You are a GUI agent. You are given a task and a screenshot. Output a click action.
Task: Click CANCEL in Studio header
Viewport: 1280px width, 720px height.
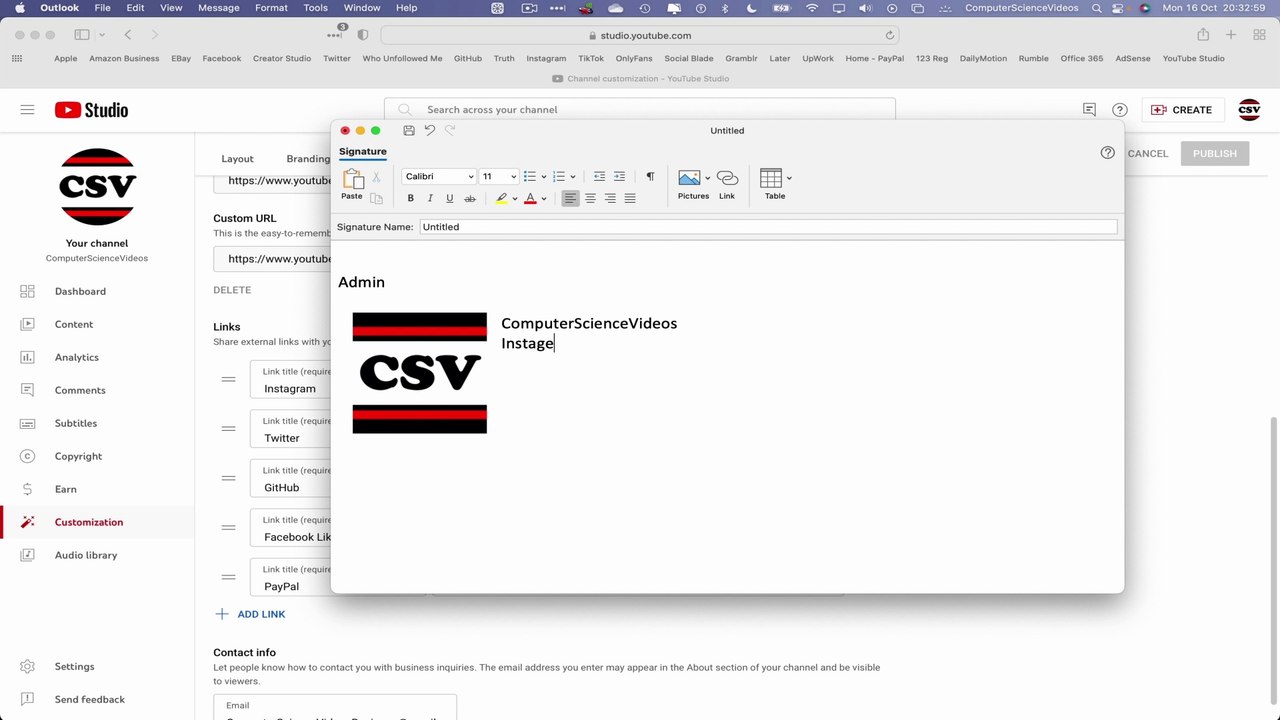[x=1147, y=153]
